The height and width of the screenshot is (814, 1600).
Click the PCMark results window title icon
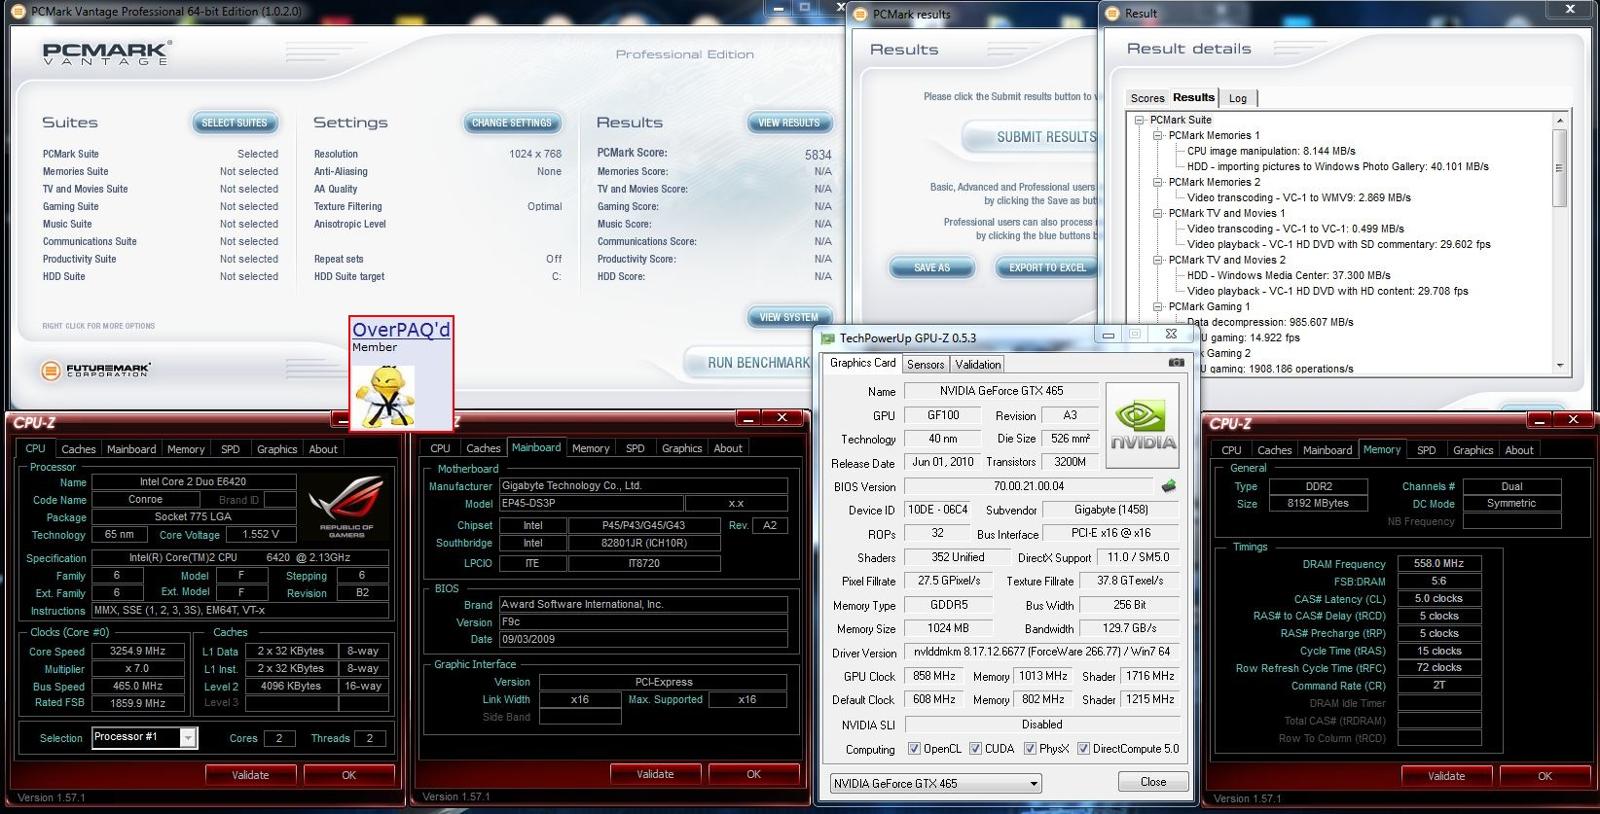pyautogui.click(x=861, y=14)
